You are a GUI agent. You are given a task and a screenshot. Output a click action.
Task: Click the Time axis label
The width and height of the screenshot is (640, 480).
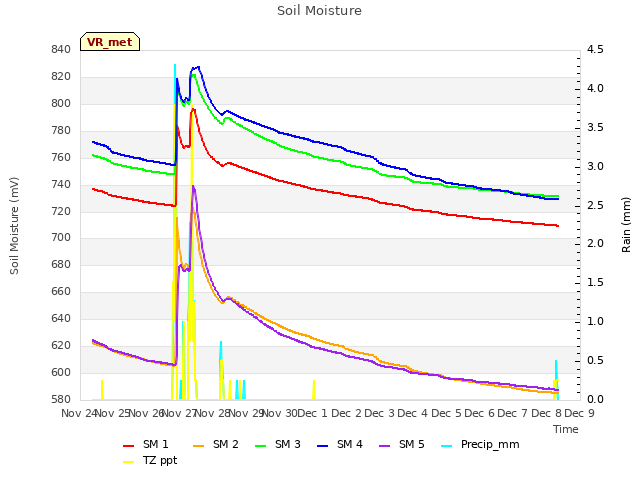coord(566,429)
